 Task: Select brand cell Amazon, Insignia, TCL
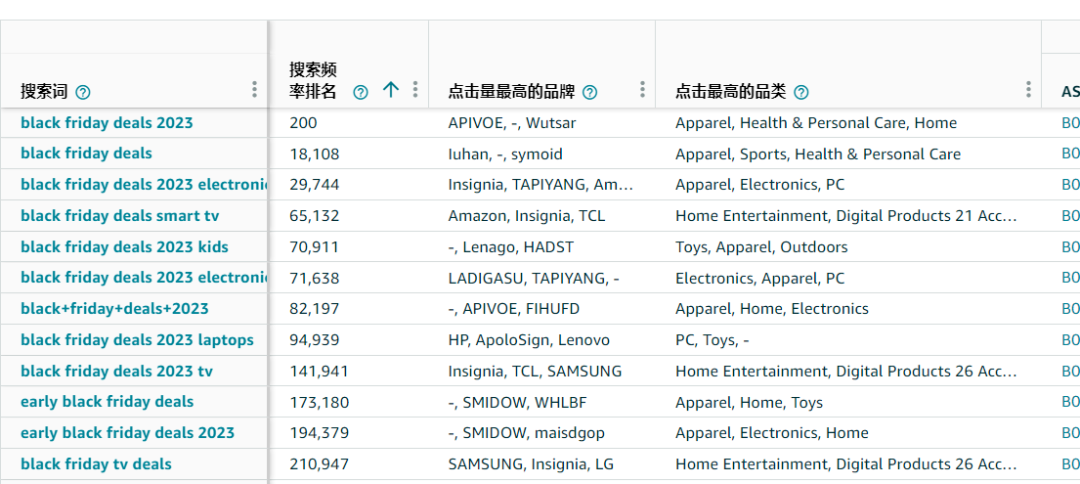pos(526,216)
